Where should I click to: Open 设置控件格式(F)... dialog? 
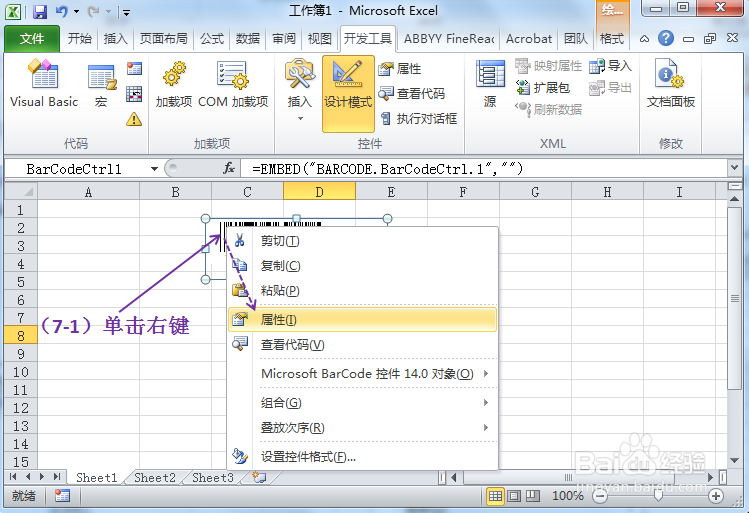coord(362,457)
